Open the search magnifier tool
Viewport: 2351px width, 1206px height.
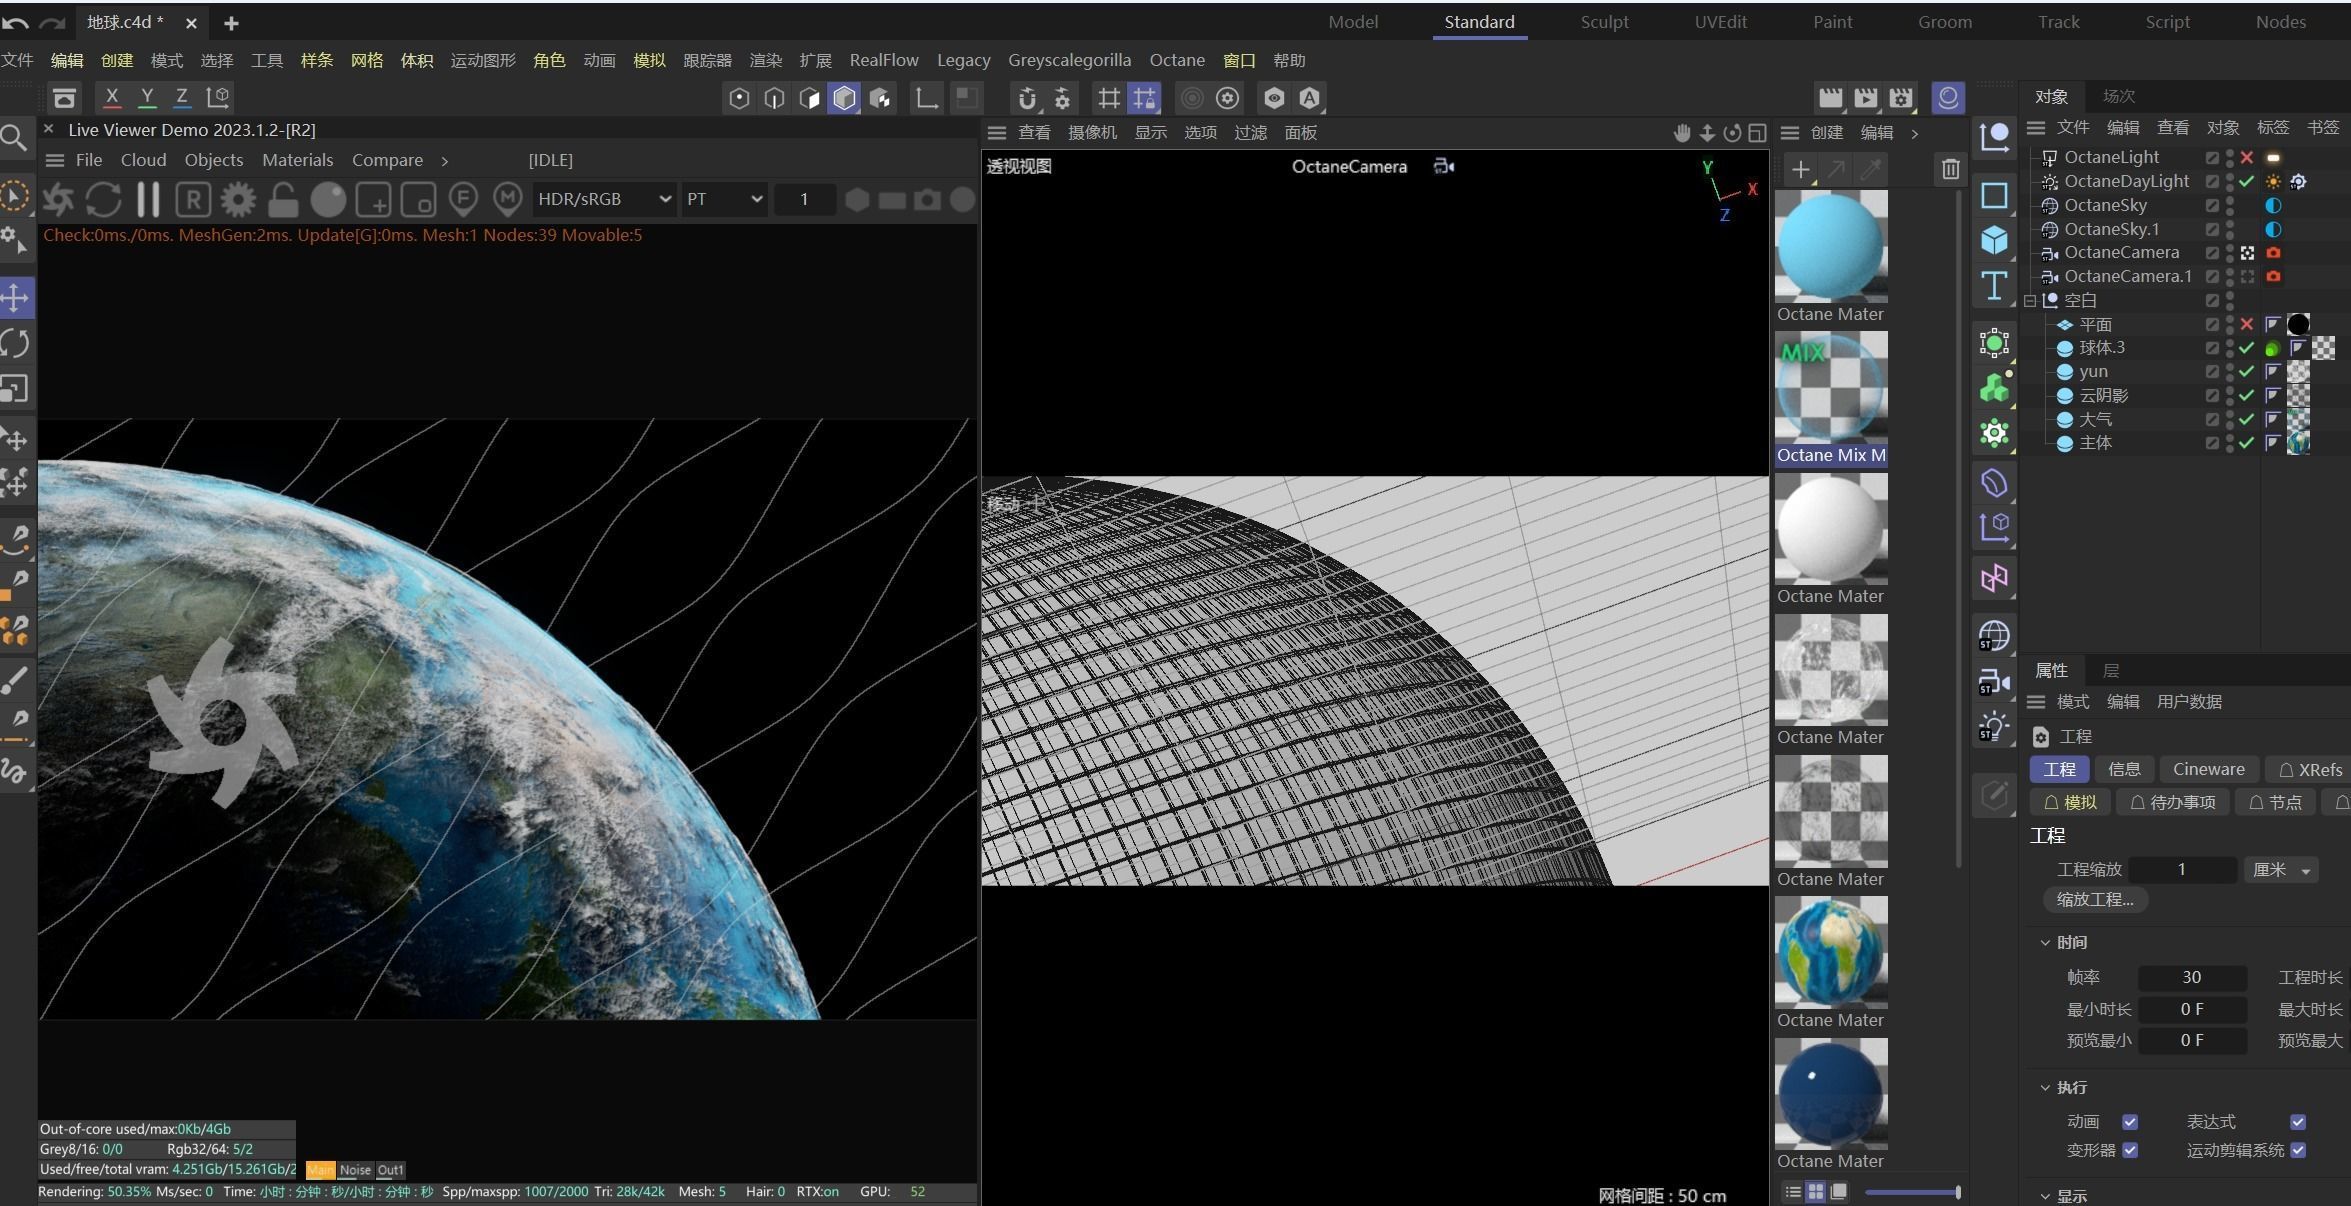[14, 137]
